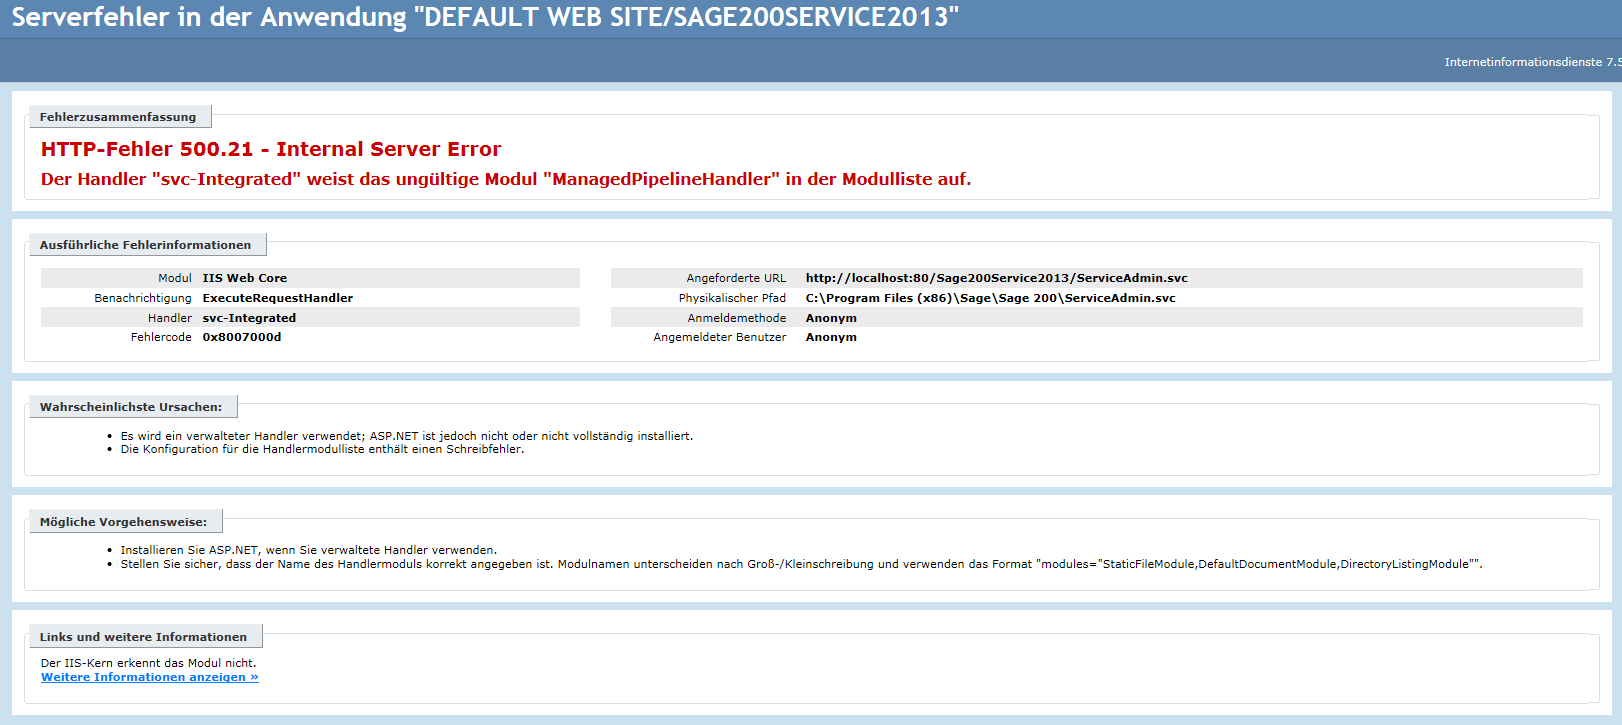
Task: Click the error code '0x8007000d'
Action: [x=242, y=337]
